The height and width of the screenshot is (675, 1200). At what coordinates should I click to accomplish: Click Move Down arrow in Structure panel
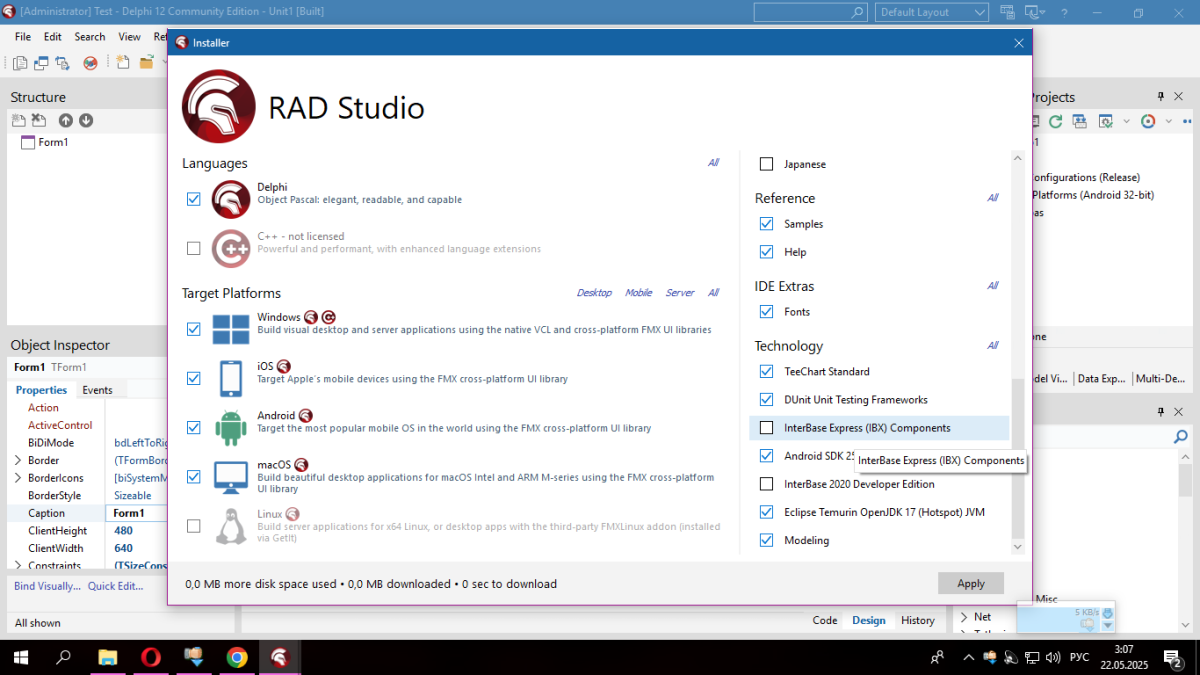(86, 120)
